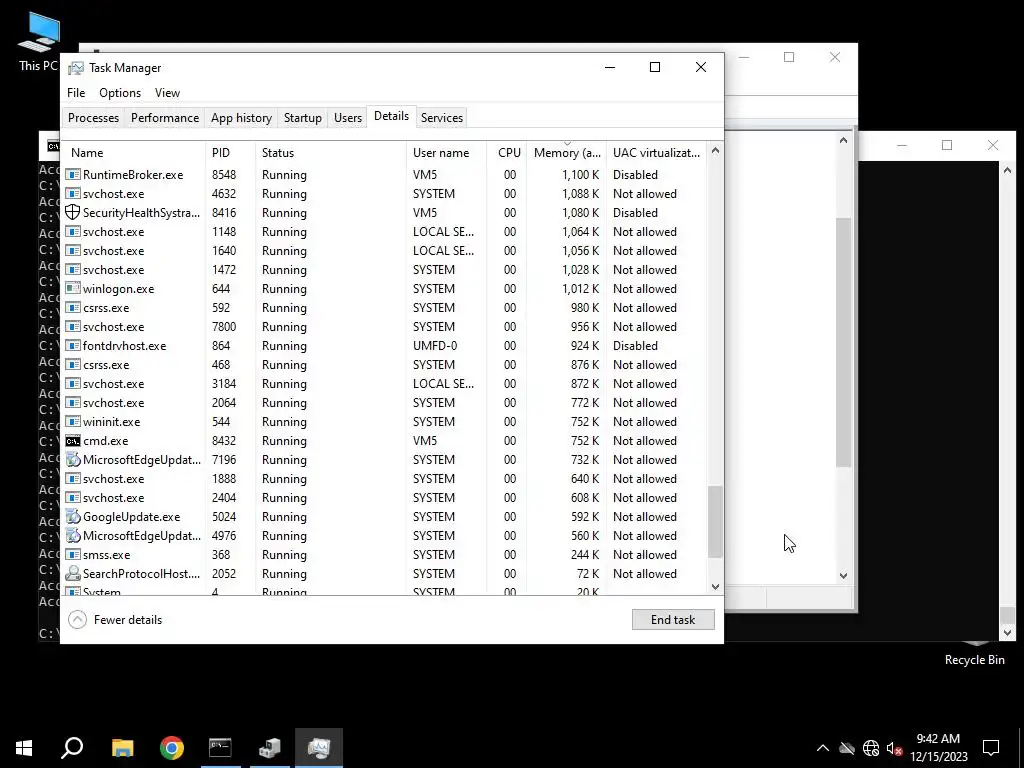Open the Options menu

pos(120,93)
